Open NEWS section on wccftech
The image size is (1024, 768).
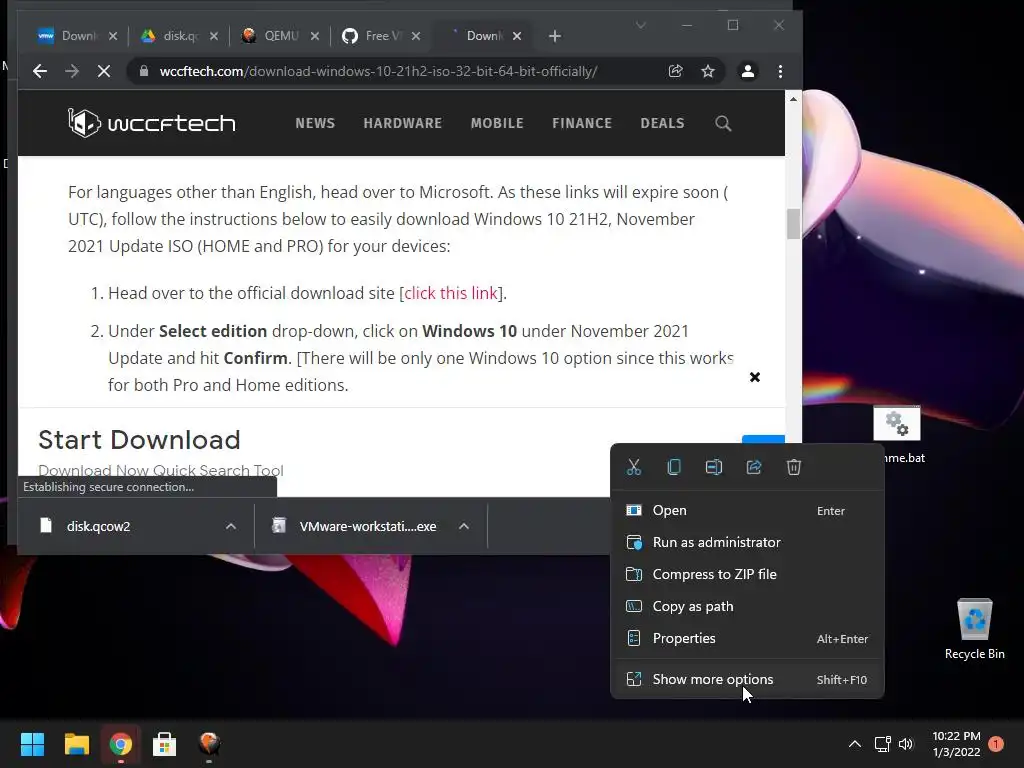tap(315, 123)
